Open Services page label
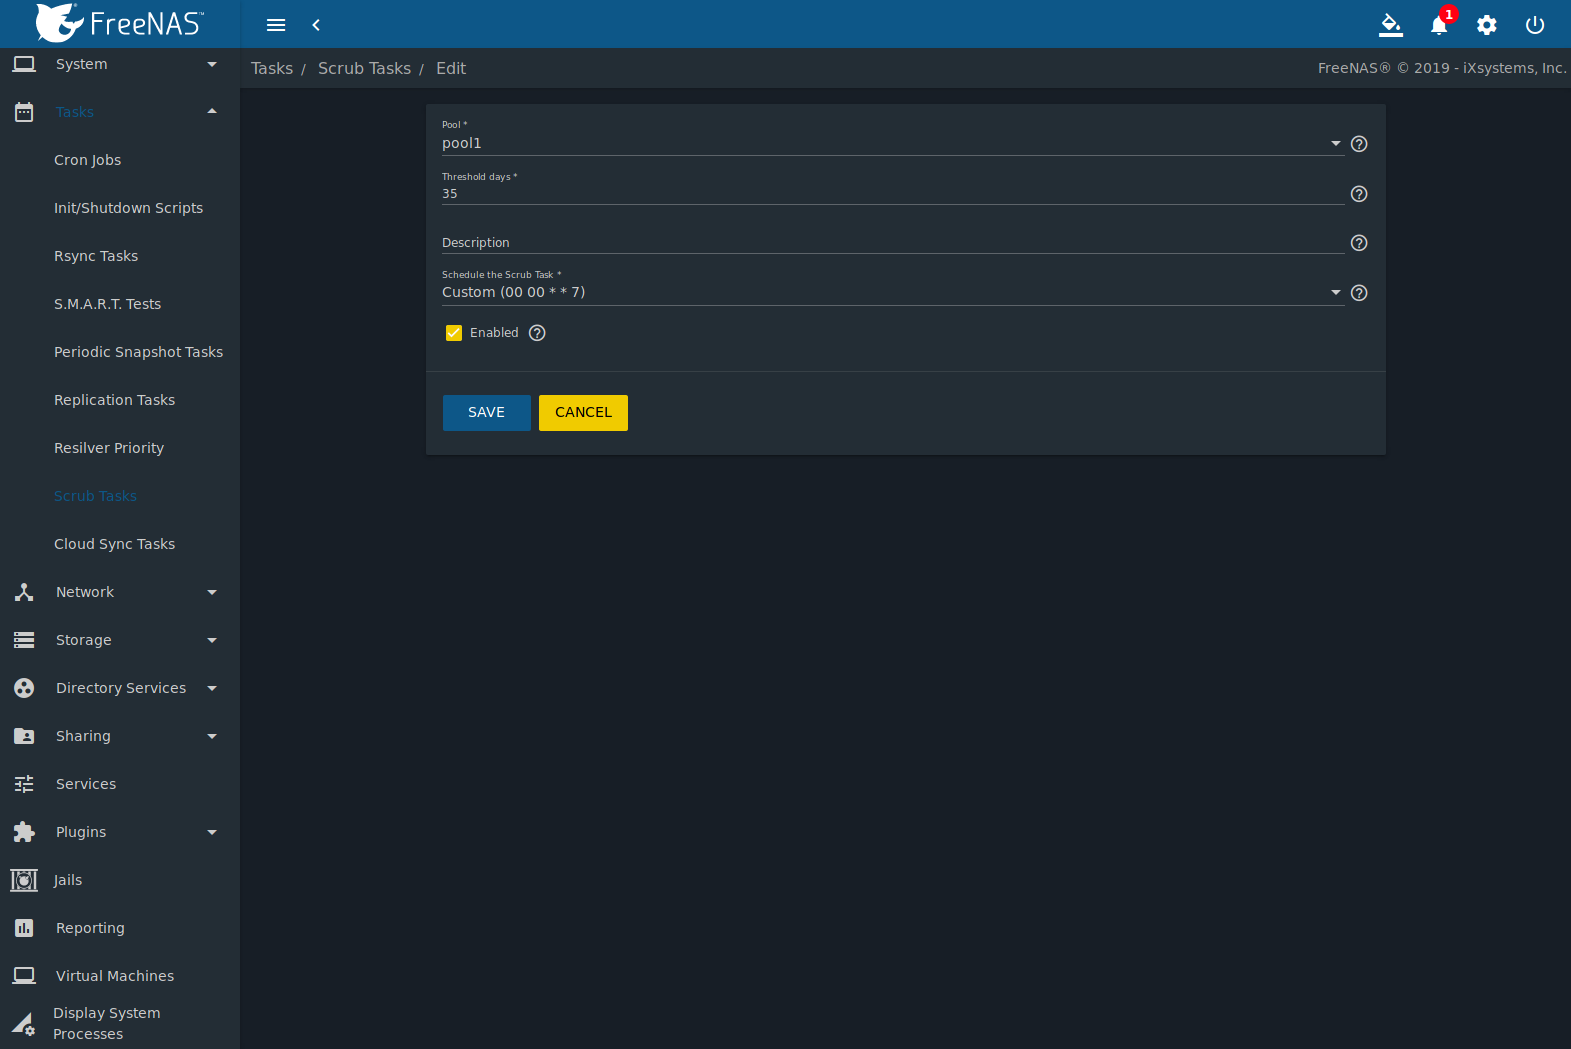This screenshot has width=1571, height=1049. [x=86, y=784]
